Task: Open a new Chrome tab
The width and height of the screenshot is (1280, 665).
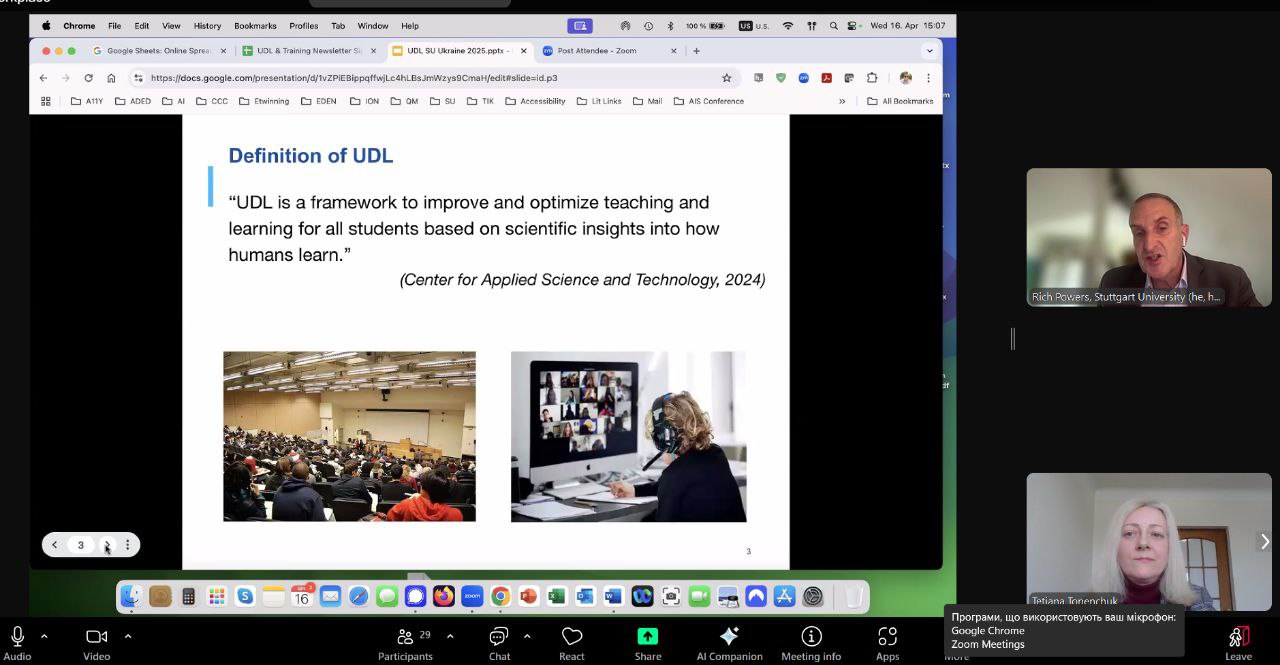Action: click(x=696, y=51)
